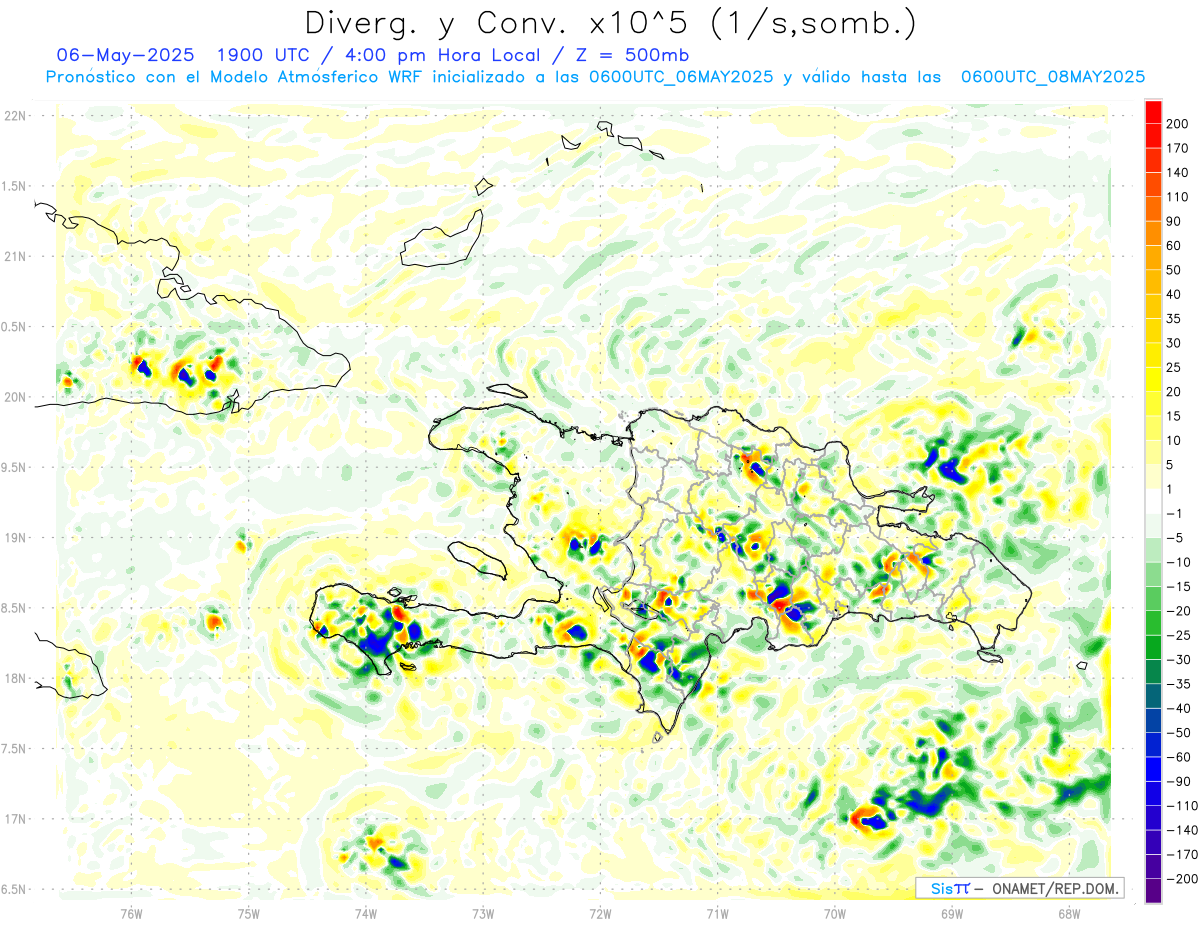The height and width of the screenshot is (927, 1200).
Task: Click the color scale value -60
Action: (x=1179, y=757)
